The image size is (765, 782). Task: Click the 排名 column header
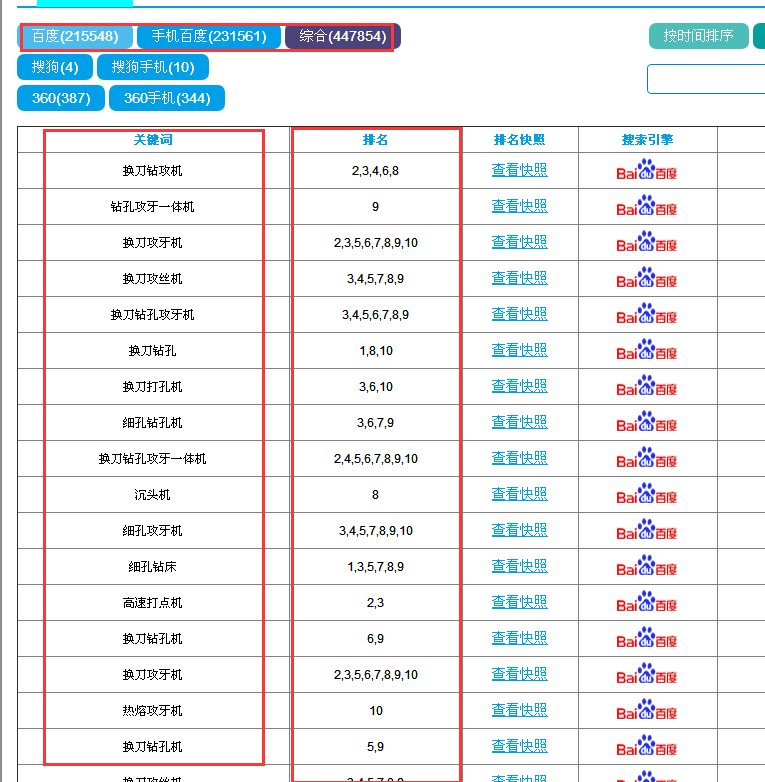pyautogui.click(x=375, y=140)
